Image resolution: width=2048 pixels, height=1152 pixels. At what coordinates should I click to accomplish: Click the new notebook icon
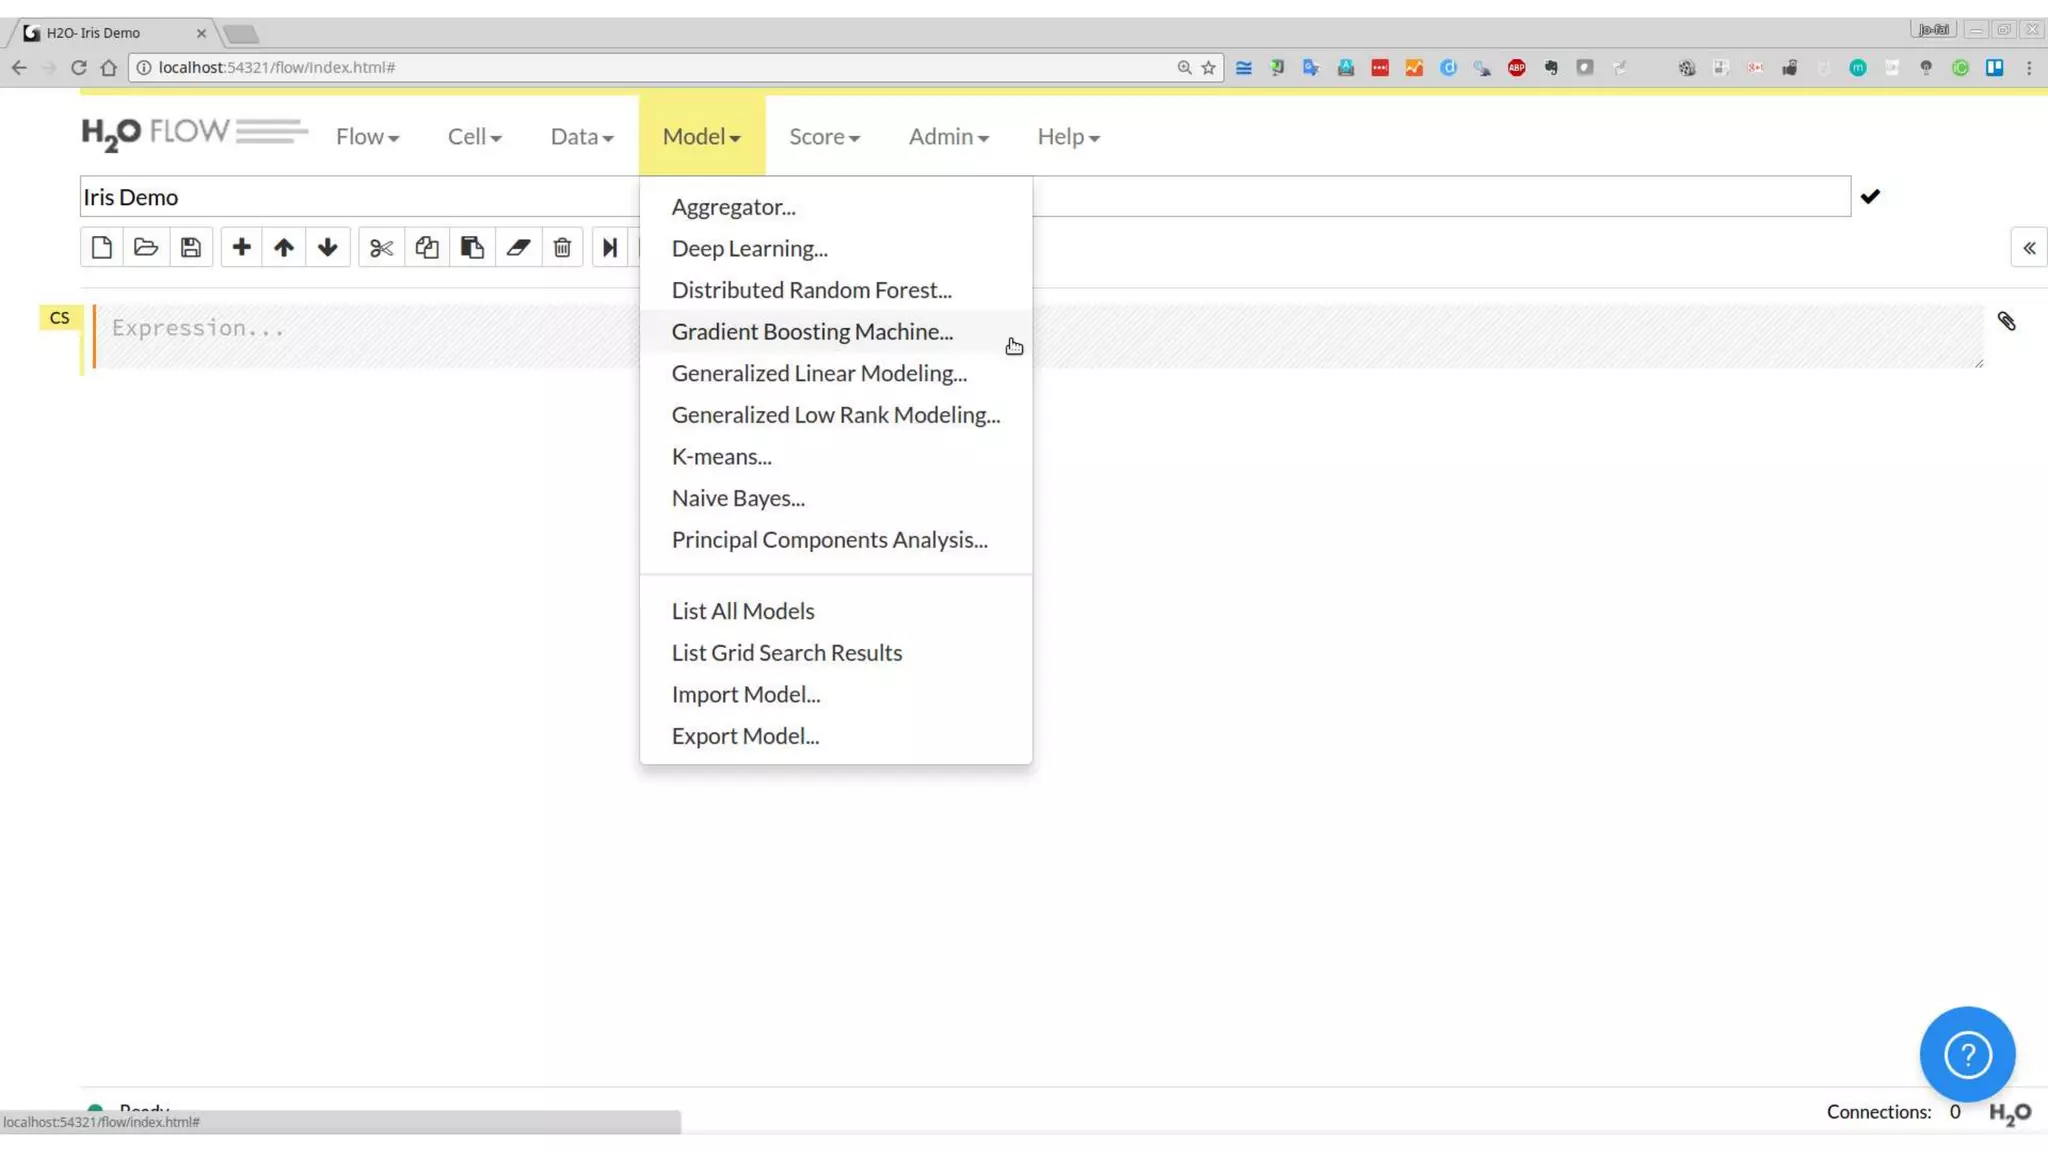pos(101,247)
